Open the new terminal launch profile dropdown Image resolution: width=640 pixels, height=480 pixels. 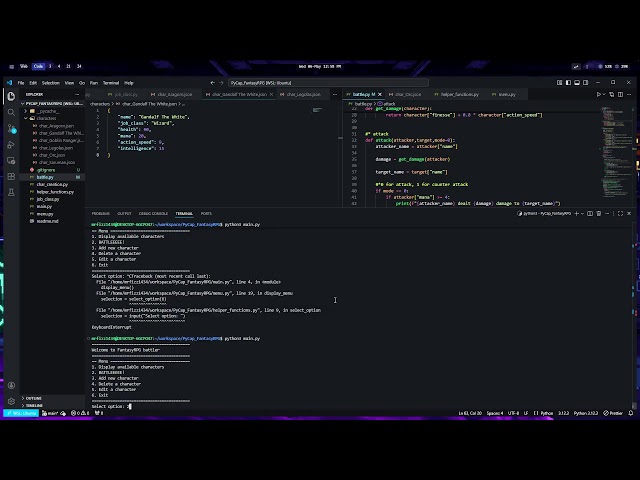pos(582,213)
